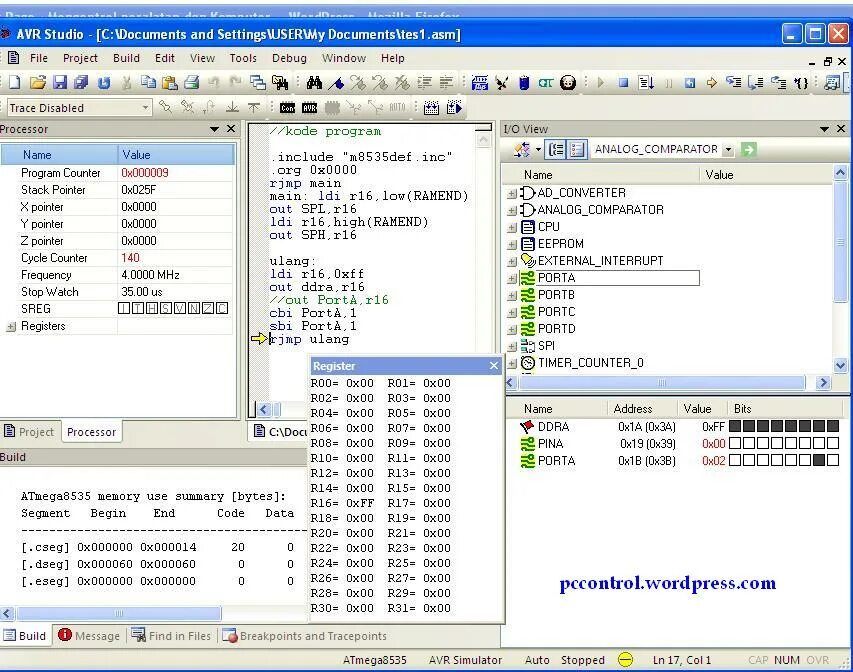Screen dimensions: 853x672
Task: Open the Find in Files tab
Action: point(171,636)
